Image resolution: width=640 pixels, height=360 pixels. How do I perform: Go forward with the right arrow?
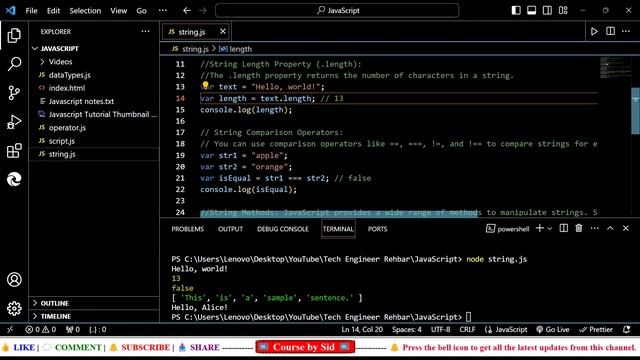point(203,11)
